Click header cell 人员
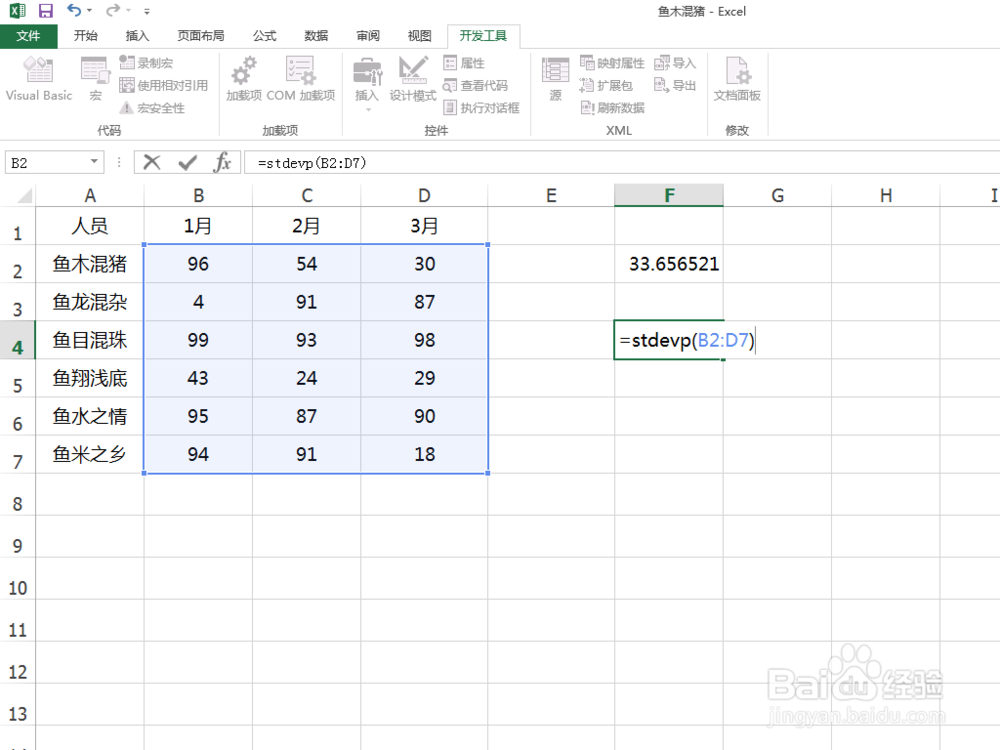 click(x=90, y=226)
